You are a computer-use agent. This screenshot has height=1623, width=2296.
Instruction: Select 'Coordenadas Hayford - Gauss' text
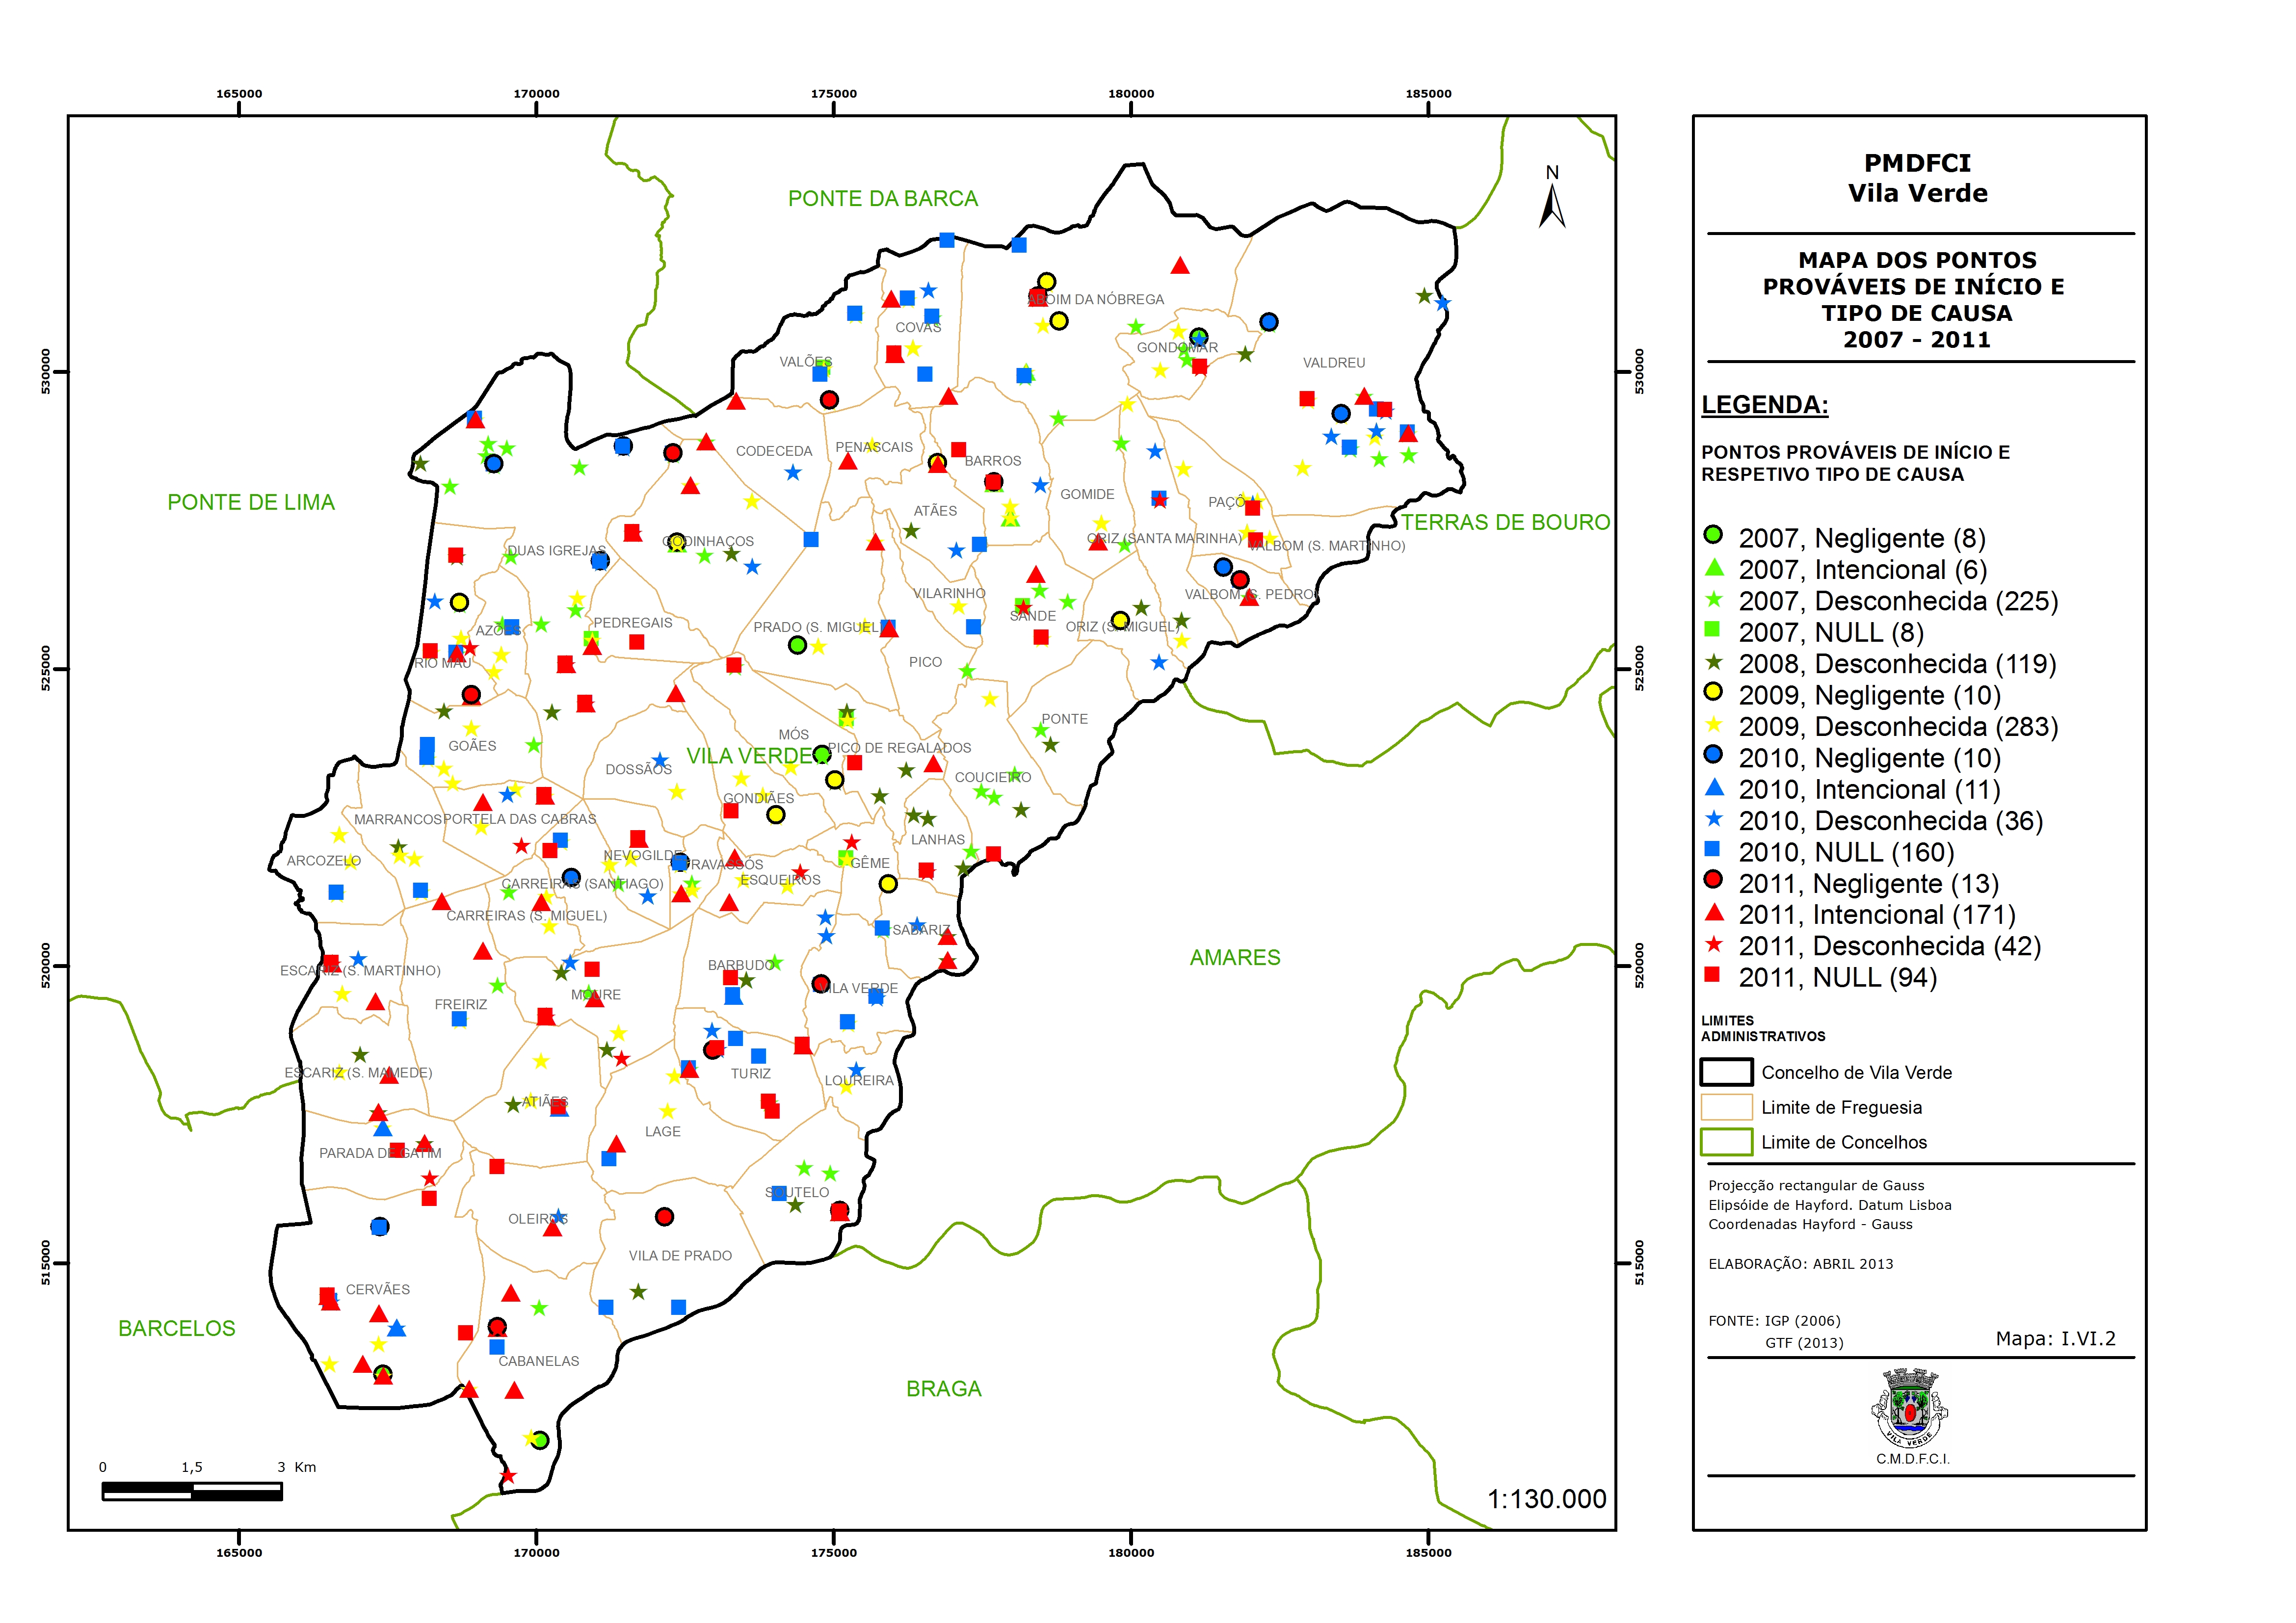[1810, 1224]
